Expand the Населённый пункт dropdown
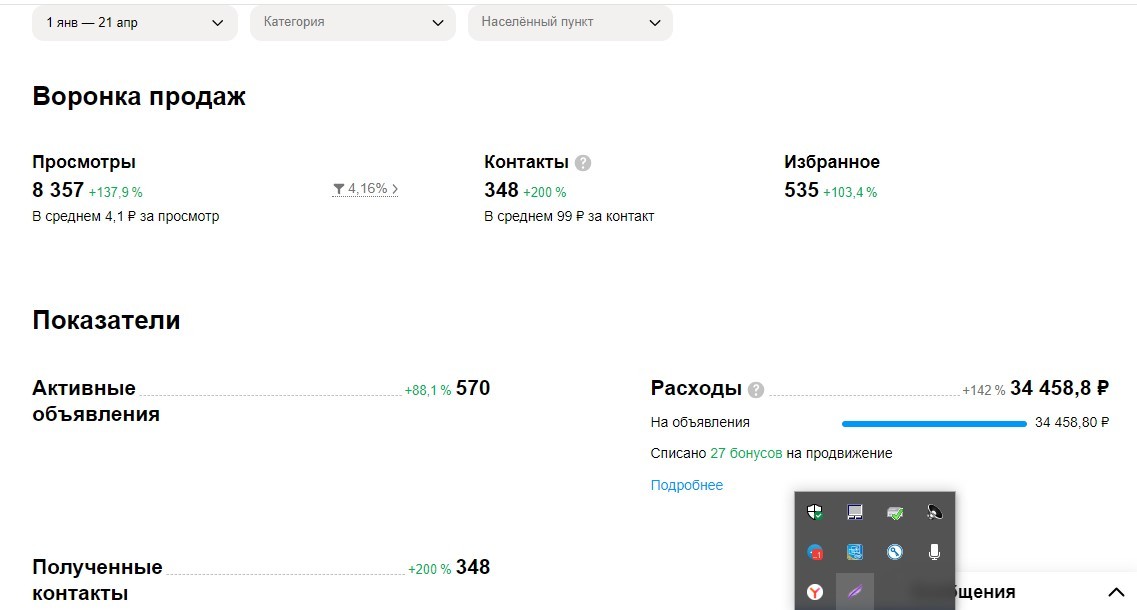Viewport: 1137px width, 610px height. pos(570,22)
